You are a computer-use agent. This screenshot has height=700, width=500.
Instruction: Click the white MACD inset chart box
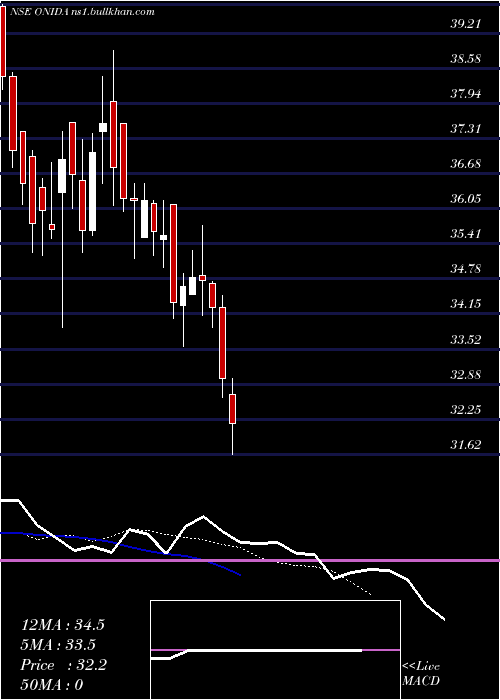275,650
